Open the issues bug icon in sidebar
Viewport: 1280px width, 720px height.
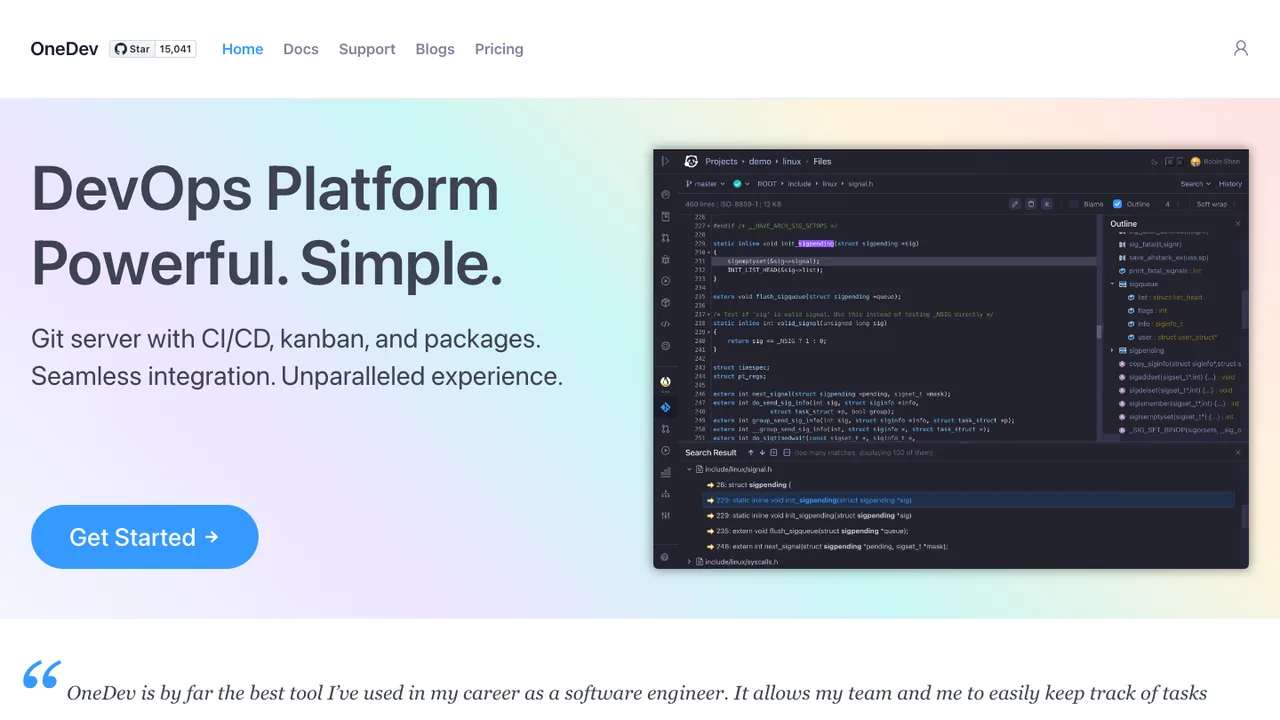click(666, 259)
